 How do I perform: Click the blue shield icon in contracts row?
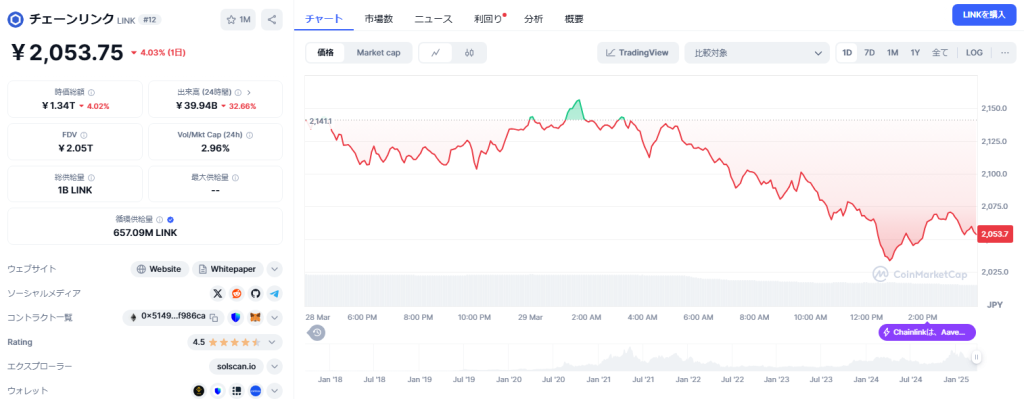236,318
